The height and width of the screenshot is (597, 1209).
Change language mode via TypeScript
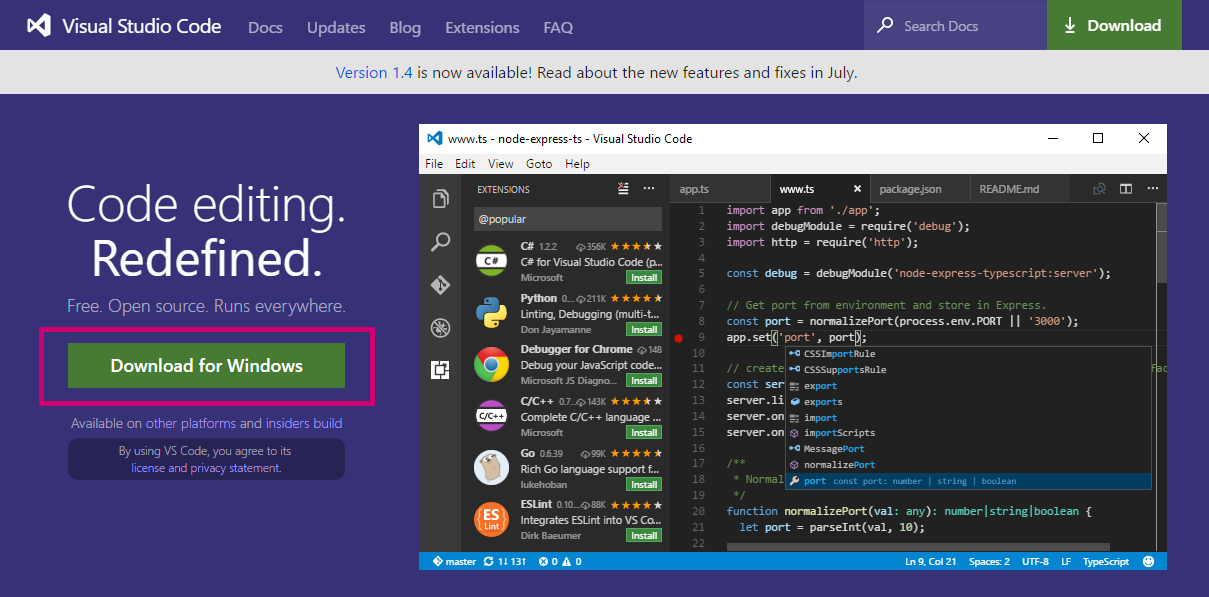point(1106,561)
